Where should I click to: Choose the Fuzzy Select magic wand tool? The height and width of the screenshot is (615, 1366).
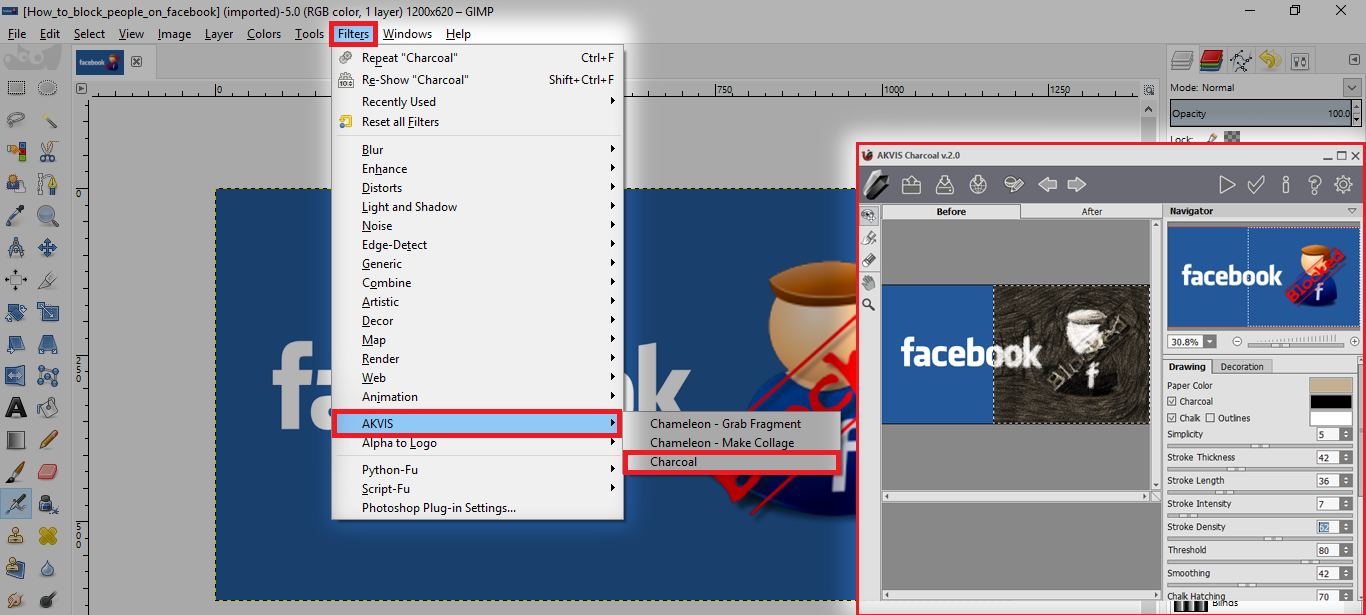coord(47,120)
